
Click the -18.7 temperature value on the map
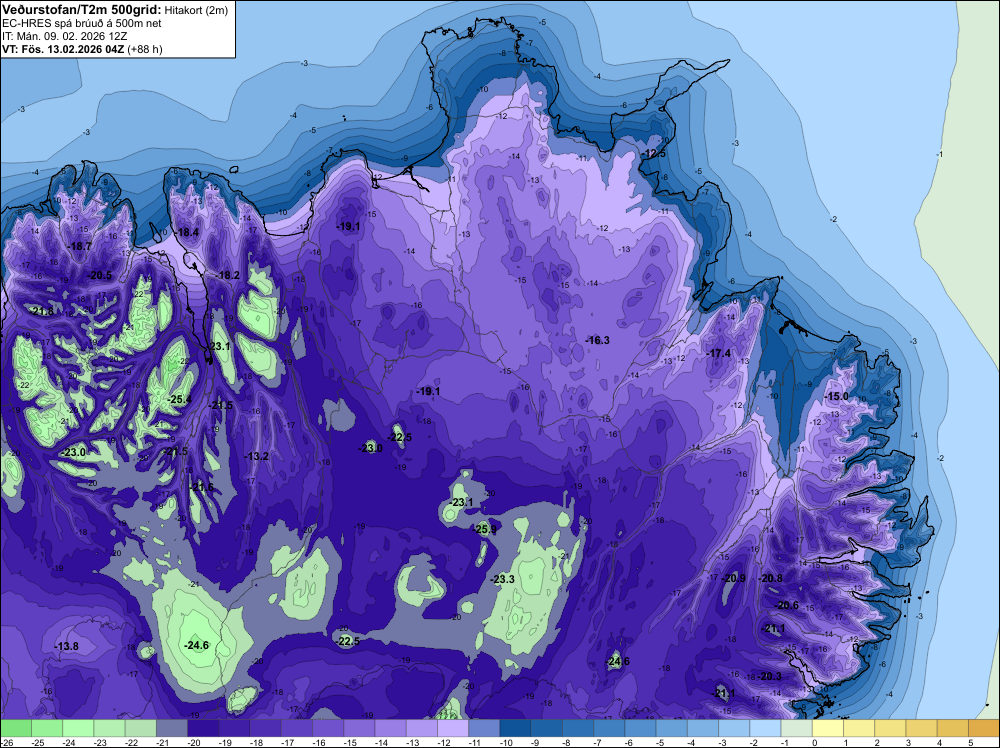click(x=80, y=246)
